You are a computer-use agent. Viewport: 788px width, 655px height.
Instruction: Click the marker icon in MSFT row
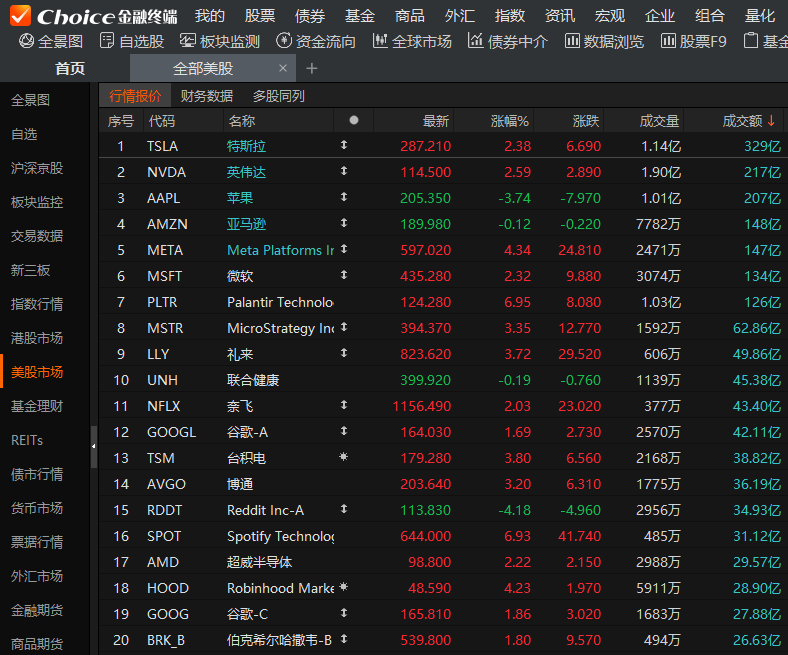pyautogui.click(x=344, y=275)
